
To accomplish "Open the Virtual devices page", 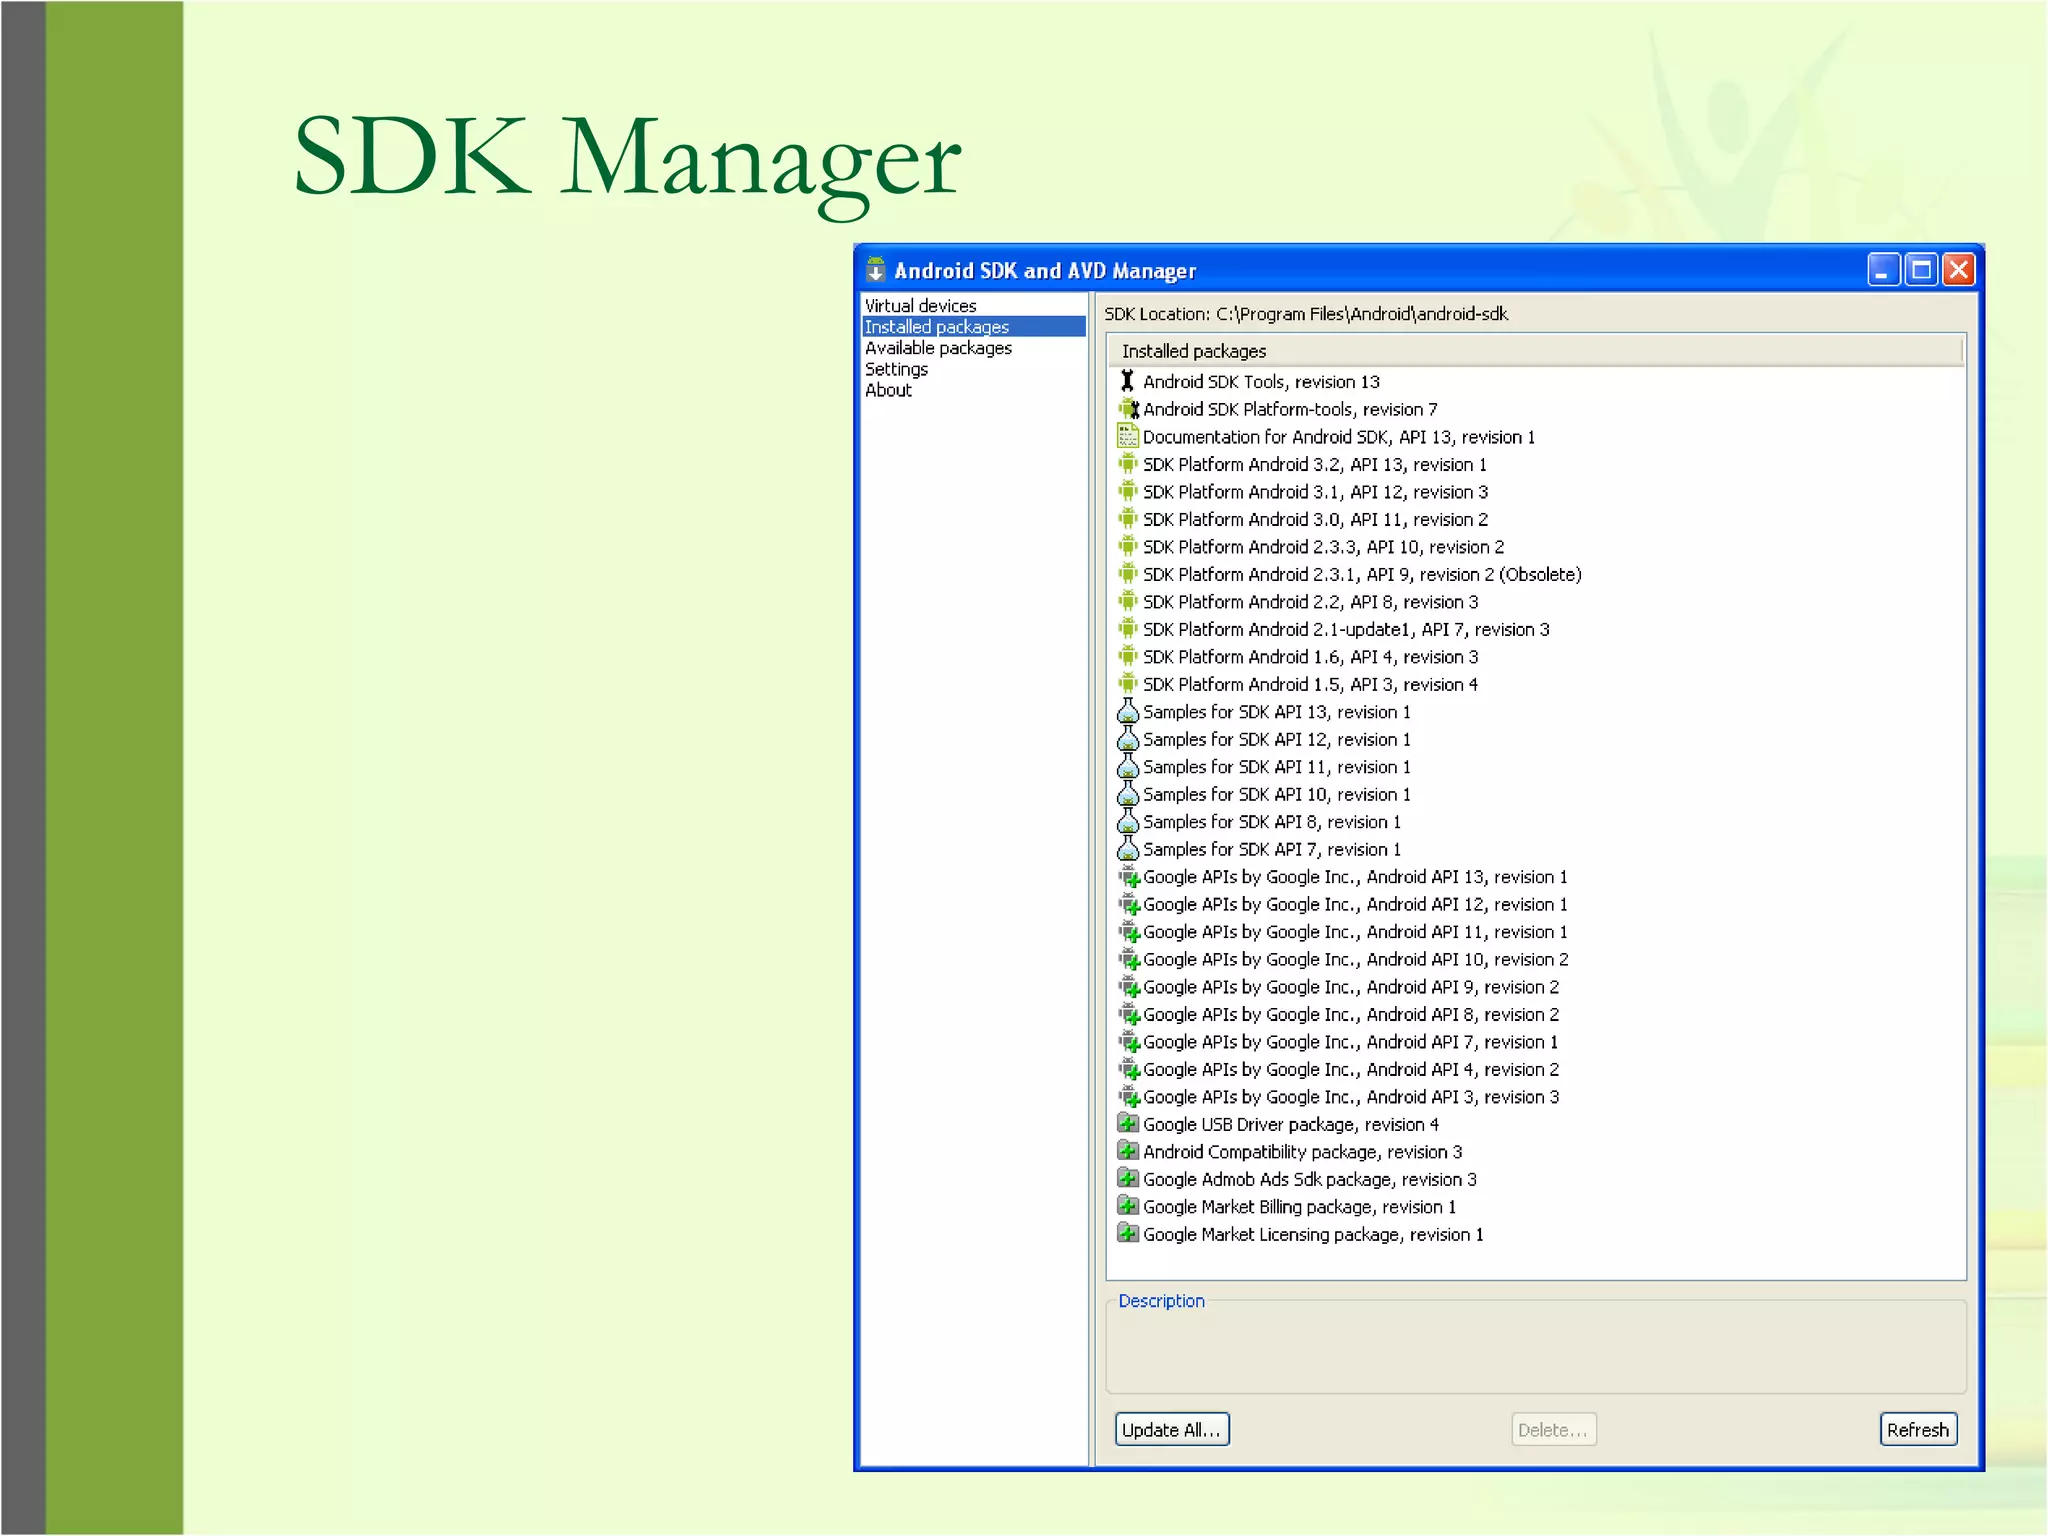I will tap(920, 305).
